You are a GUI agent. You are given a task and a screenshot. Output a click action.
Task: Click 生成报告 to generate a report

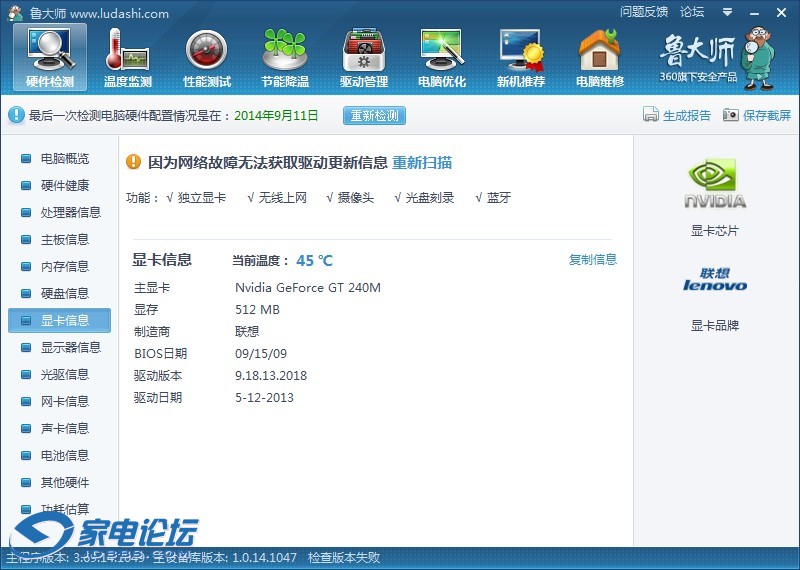pos(677,115)
